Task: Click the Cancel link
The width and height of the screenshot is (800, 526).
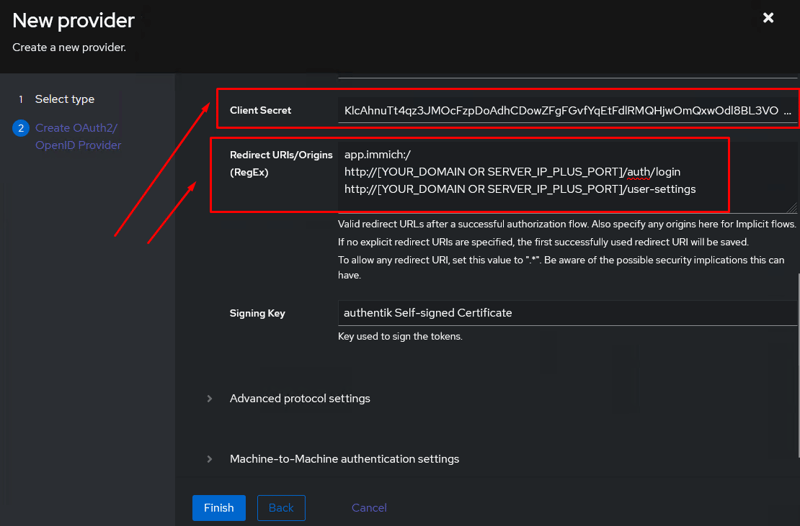Action: coord(369,508)
